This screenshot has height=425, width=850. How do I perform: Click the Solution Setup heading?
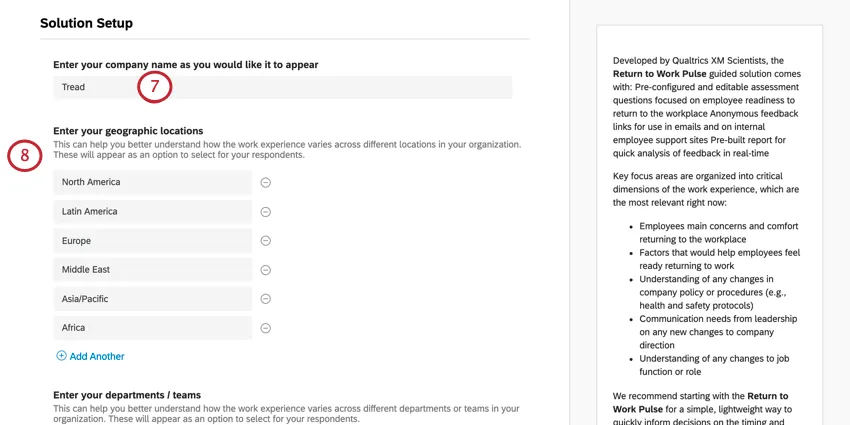[86, 23]
